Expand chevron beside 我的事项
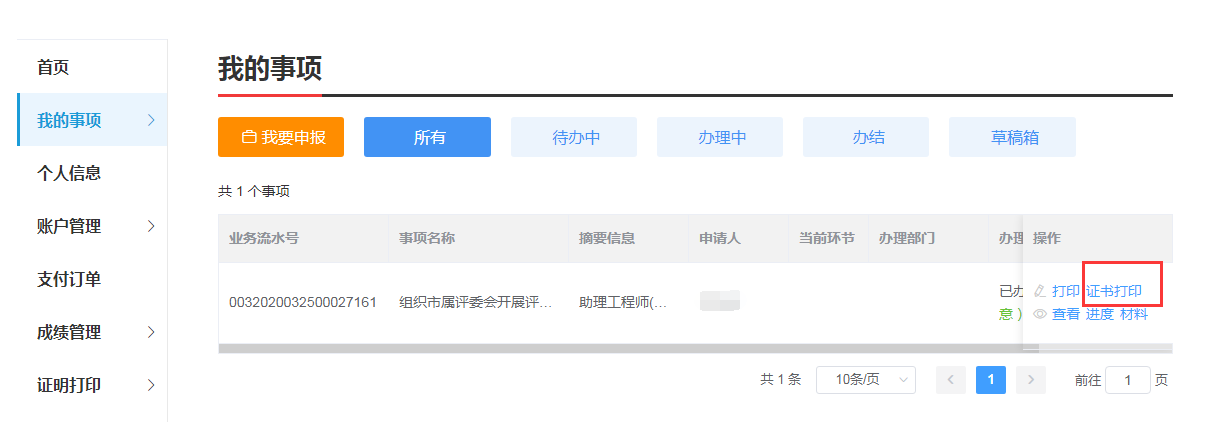Screen dimensions: 1206x444 click(151, 121)
